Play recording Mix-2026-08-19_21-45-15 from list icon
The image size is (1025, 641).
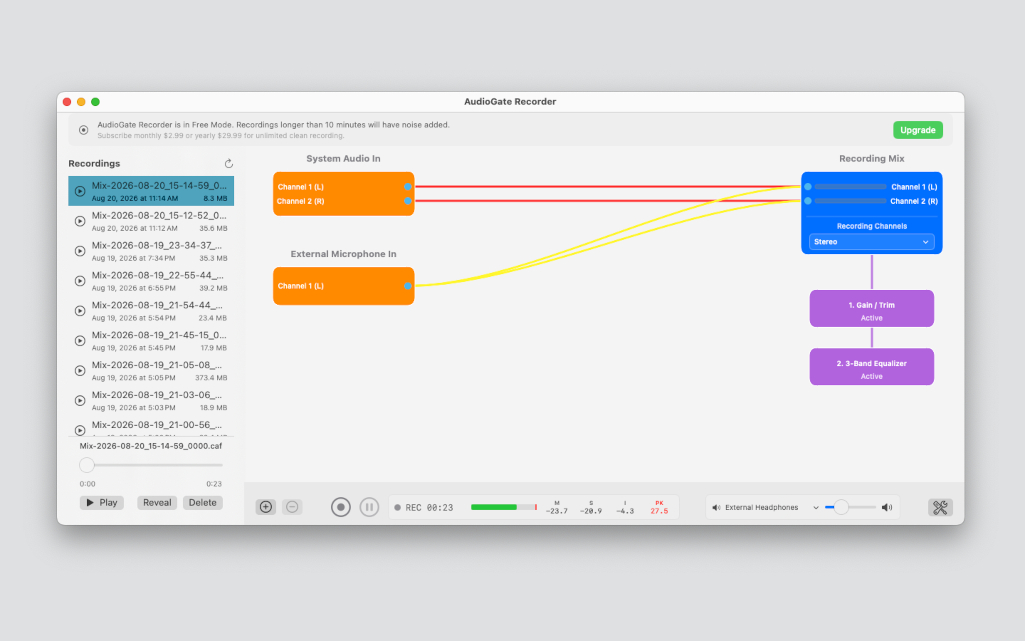pos(80,341)
